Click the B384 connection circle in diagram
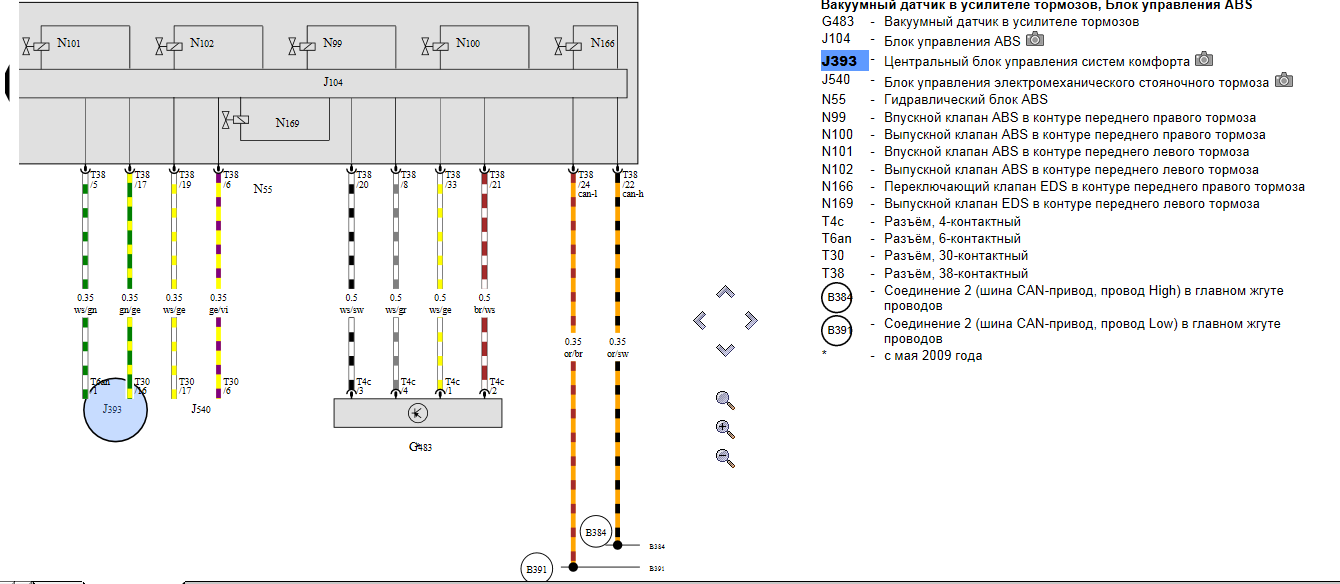Image resolution: width=1340 pixels, height=584 pixels. (595, 531)
